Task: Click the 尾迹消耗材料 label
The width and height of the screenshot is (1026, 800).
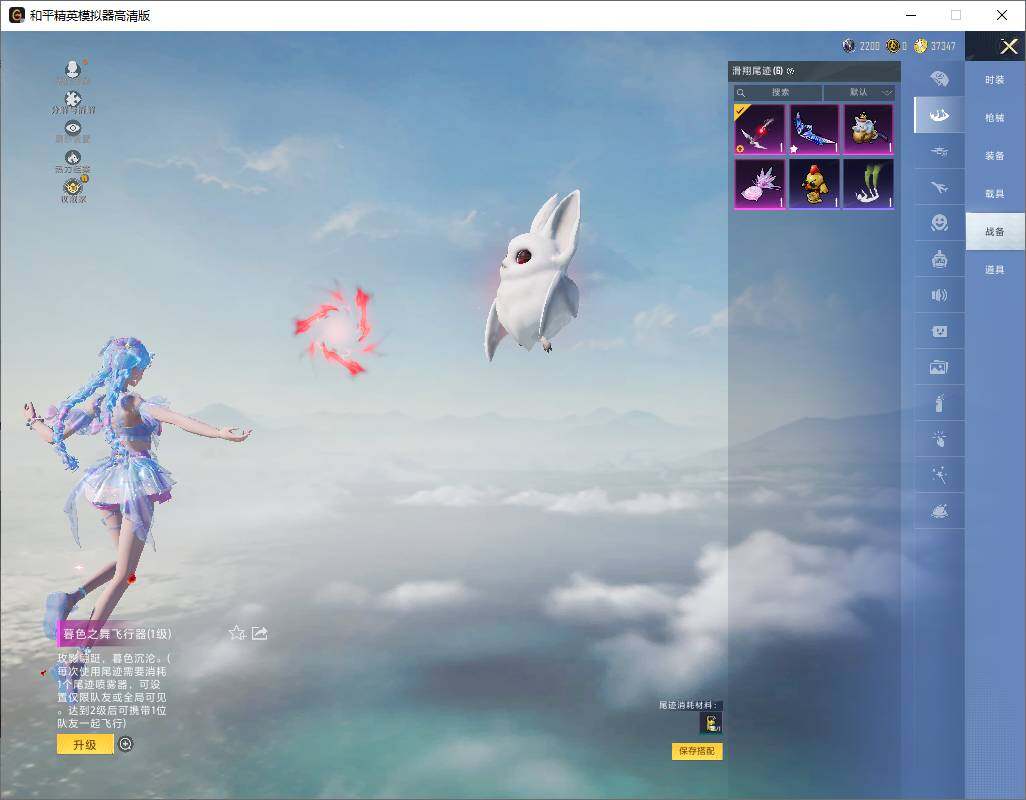Action: tap(688, 705)
